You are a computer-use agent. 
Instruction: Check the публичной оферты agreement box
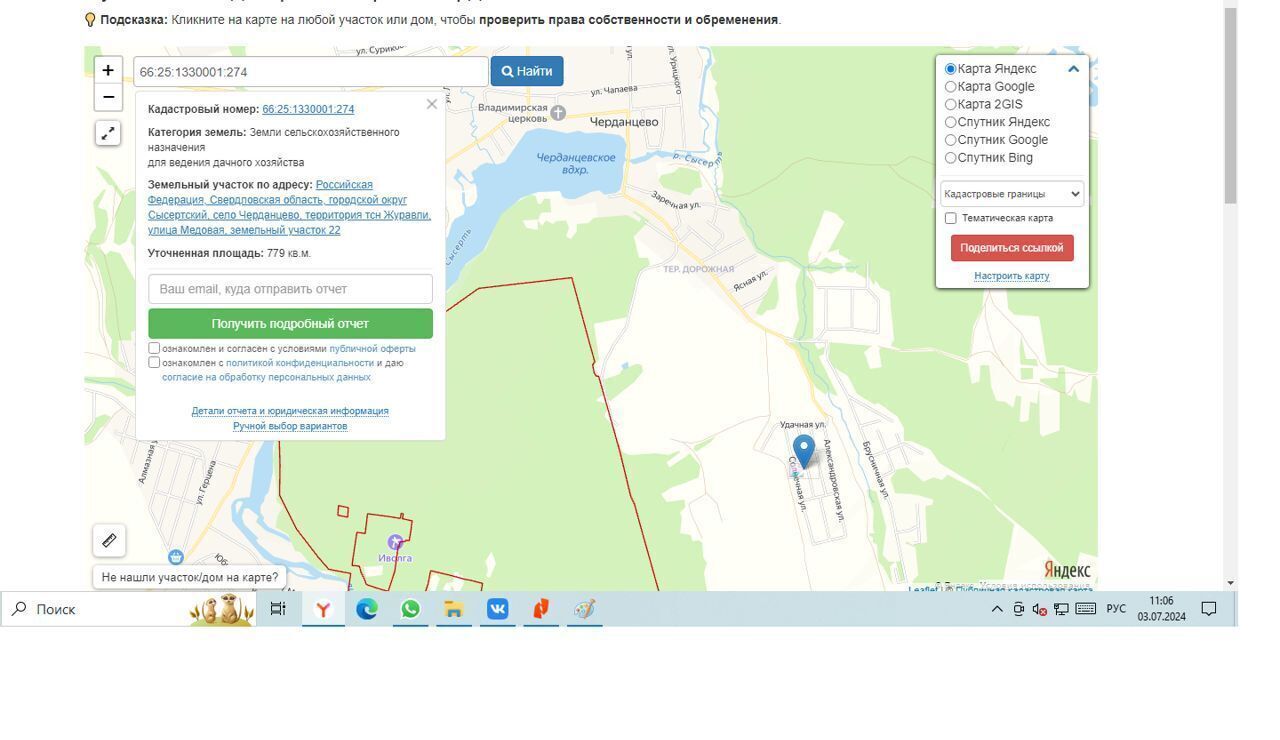tap(154, 348)
